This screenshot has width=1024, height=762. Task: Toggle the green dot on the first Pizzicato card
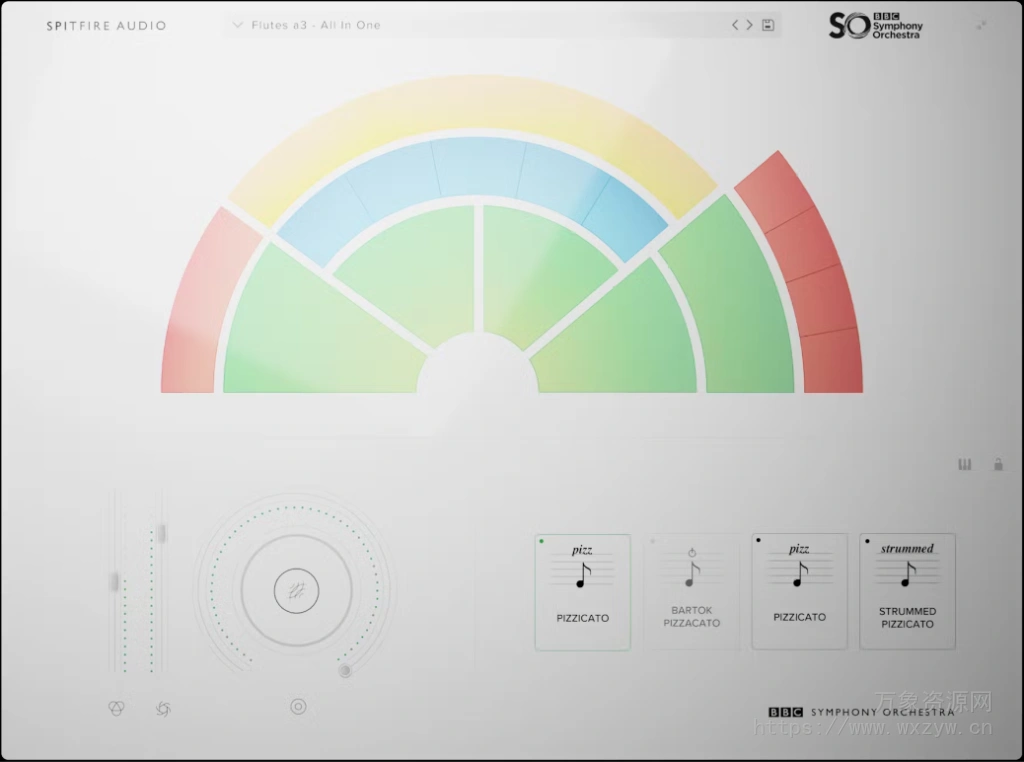click(541, 541)
